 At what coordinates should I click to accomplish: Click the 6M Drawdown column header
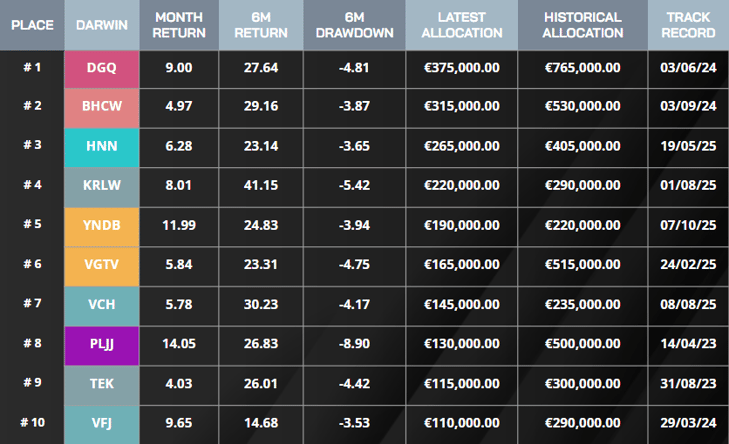point(354,25)
